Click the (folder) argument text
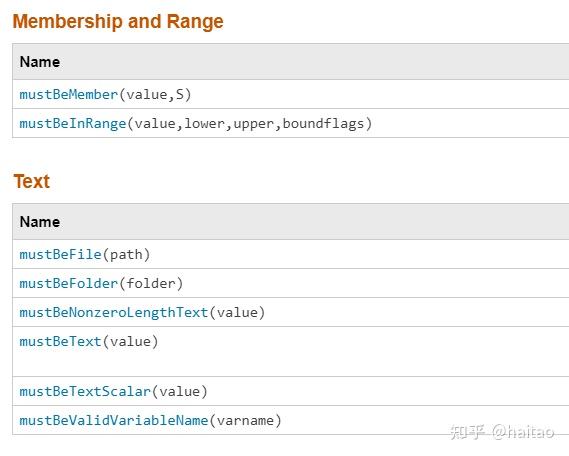Screen dimensions: 569x456 (151, 284)
